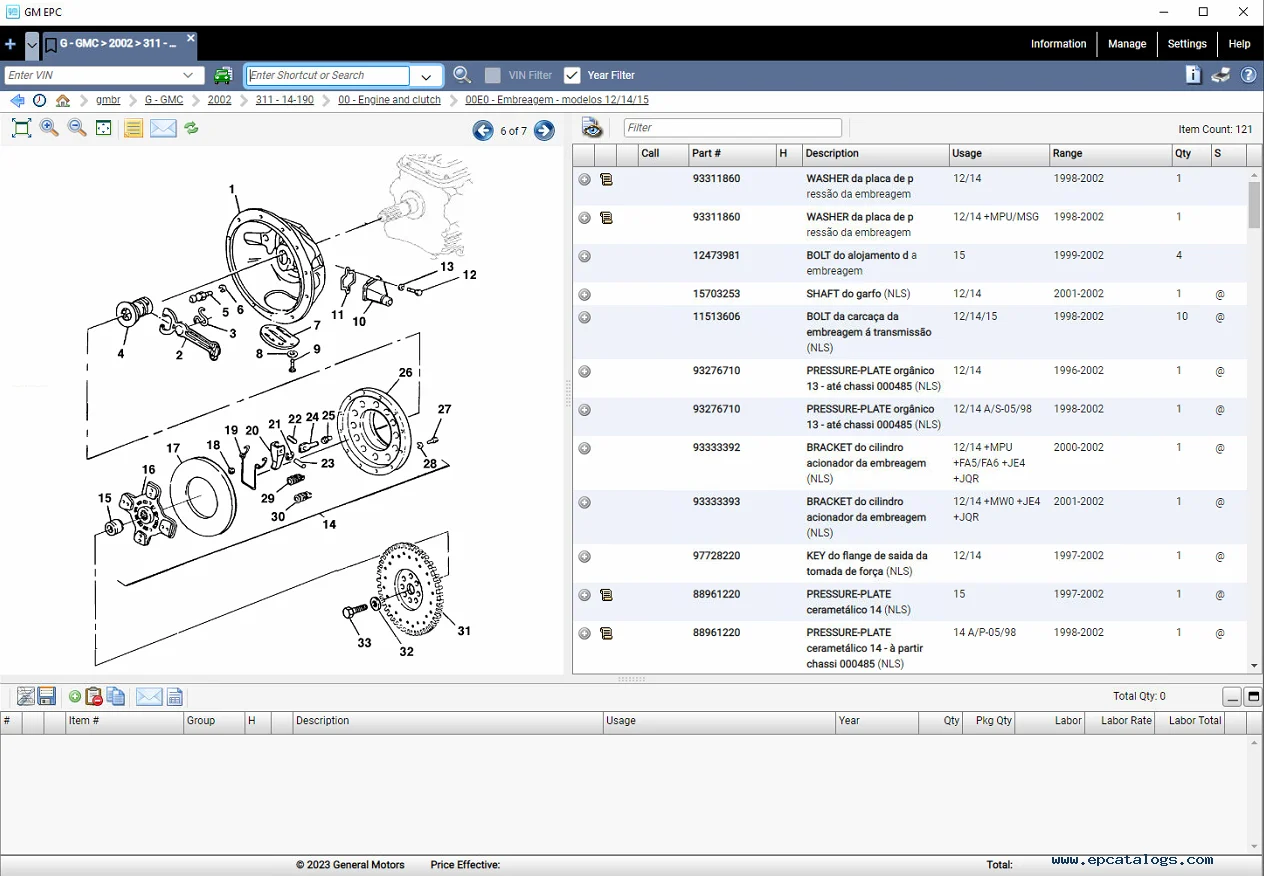Click the magnifying glass search icon
Viewport: 1264px width, 876px height.
(x=461, y=75)
